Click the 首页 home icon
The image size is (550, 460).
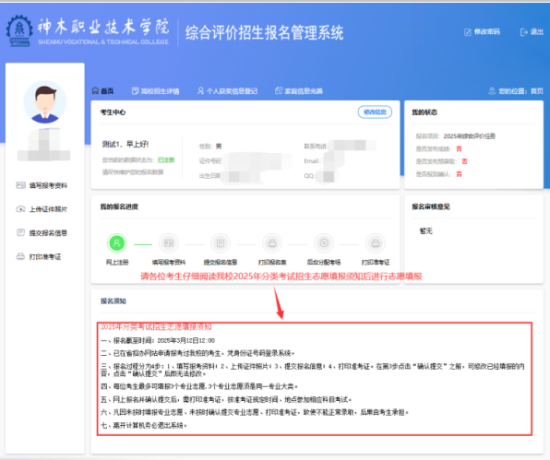(x=95, y=91)
